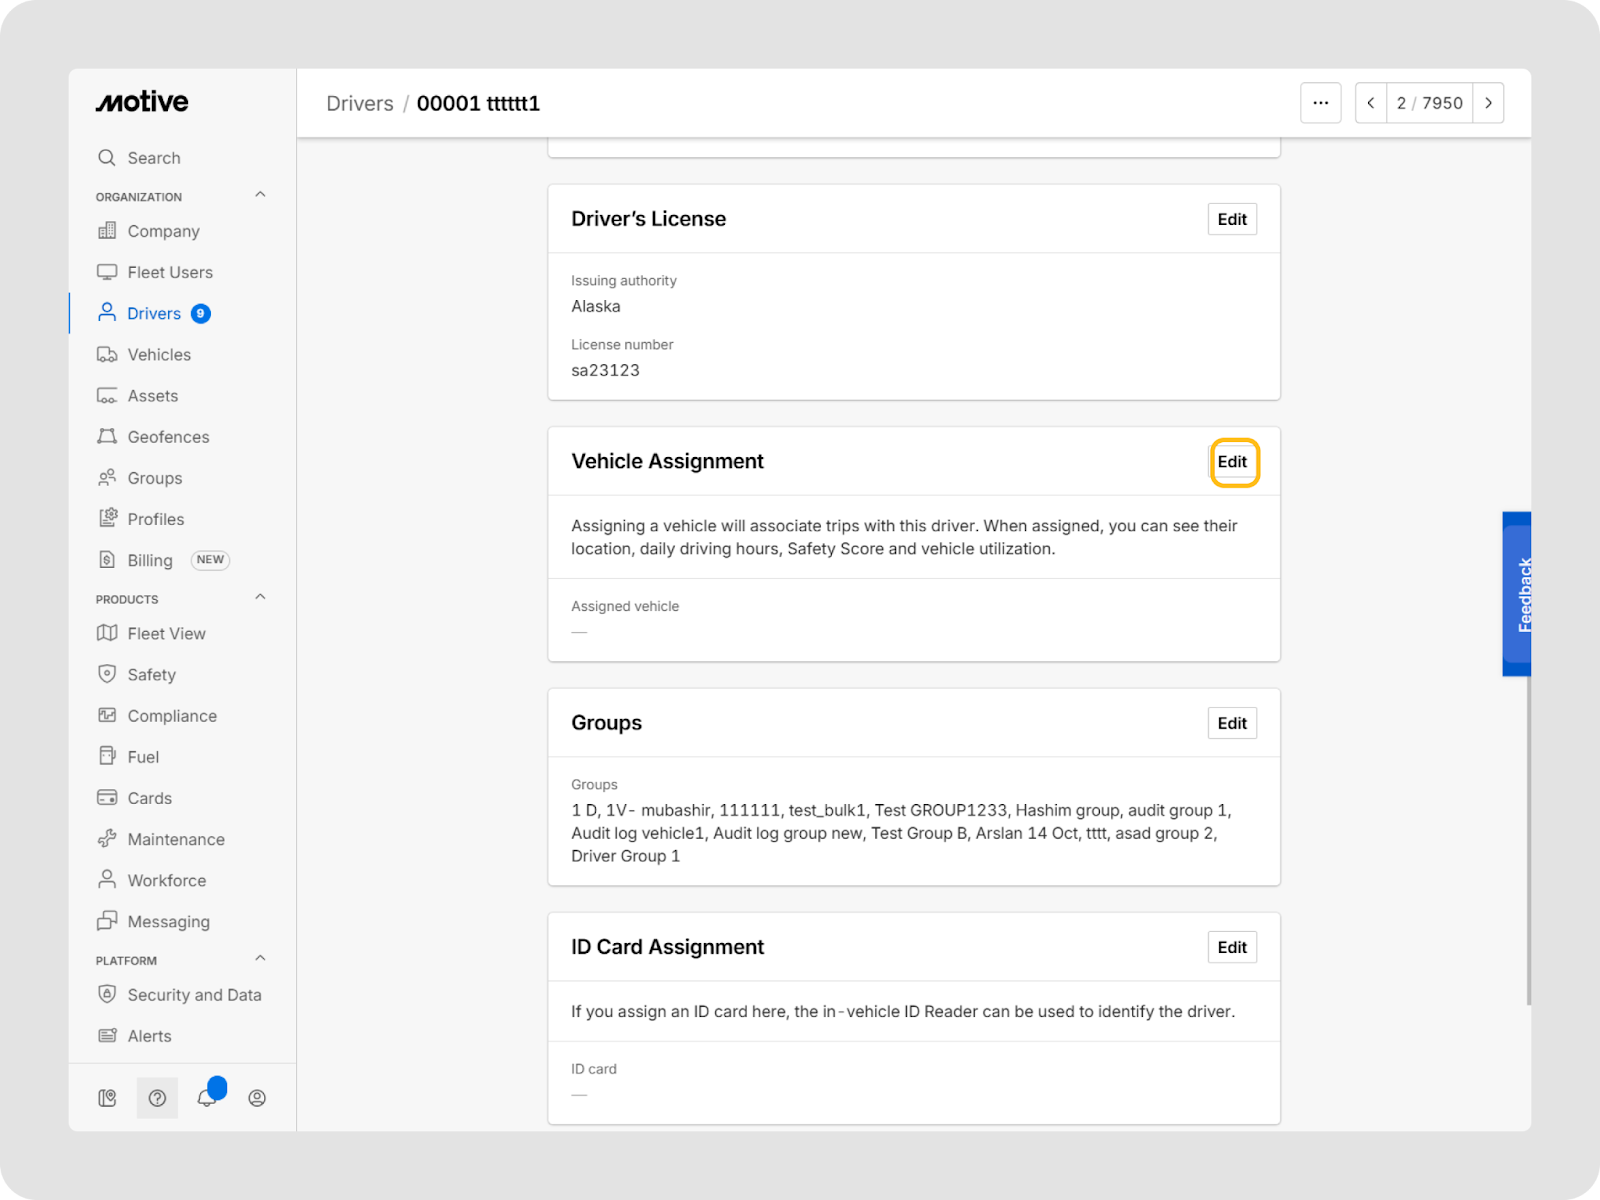The image size is (1600, 1200).
Task: Collapse the ORGANIZATION section
Action: (260, 195)
